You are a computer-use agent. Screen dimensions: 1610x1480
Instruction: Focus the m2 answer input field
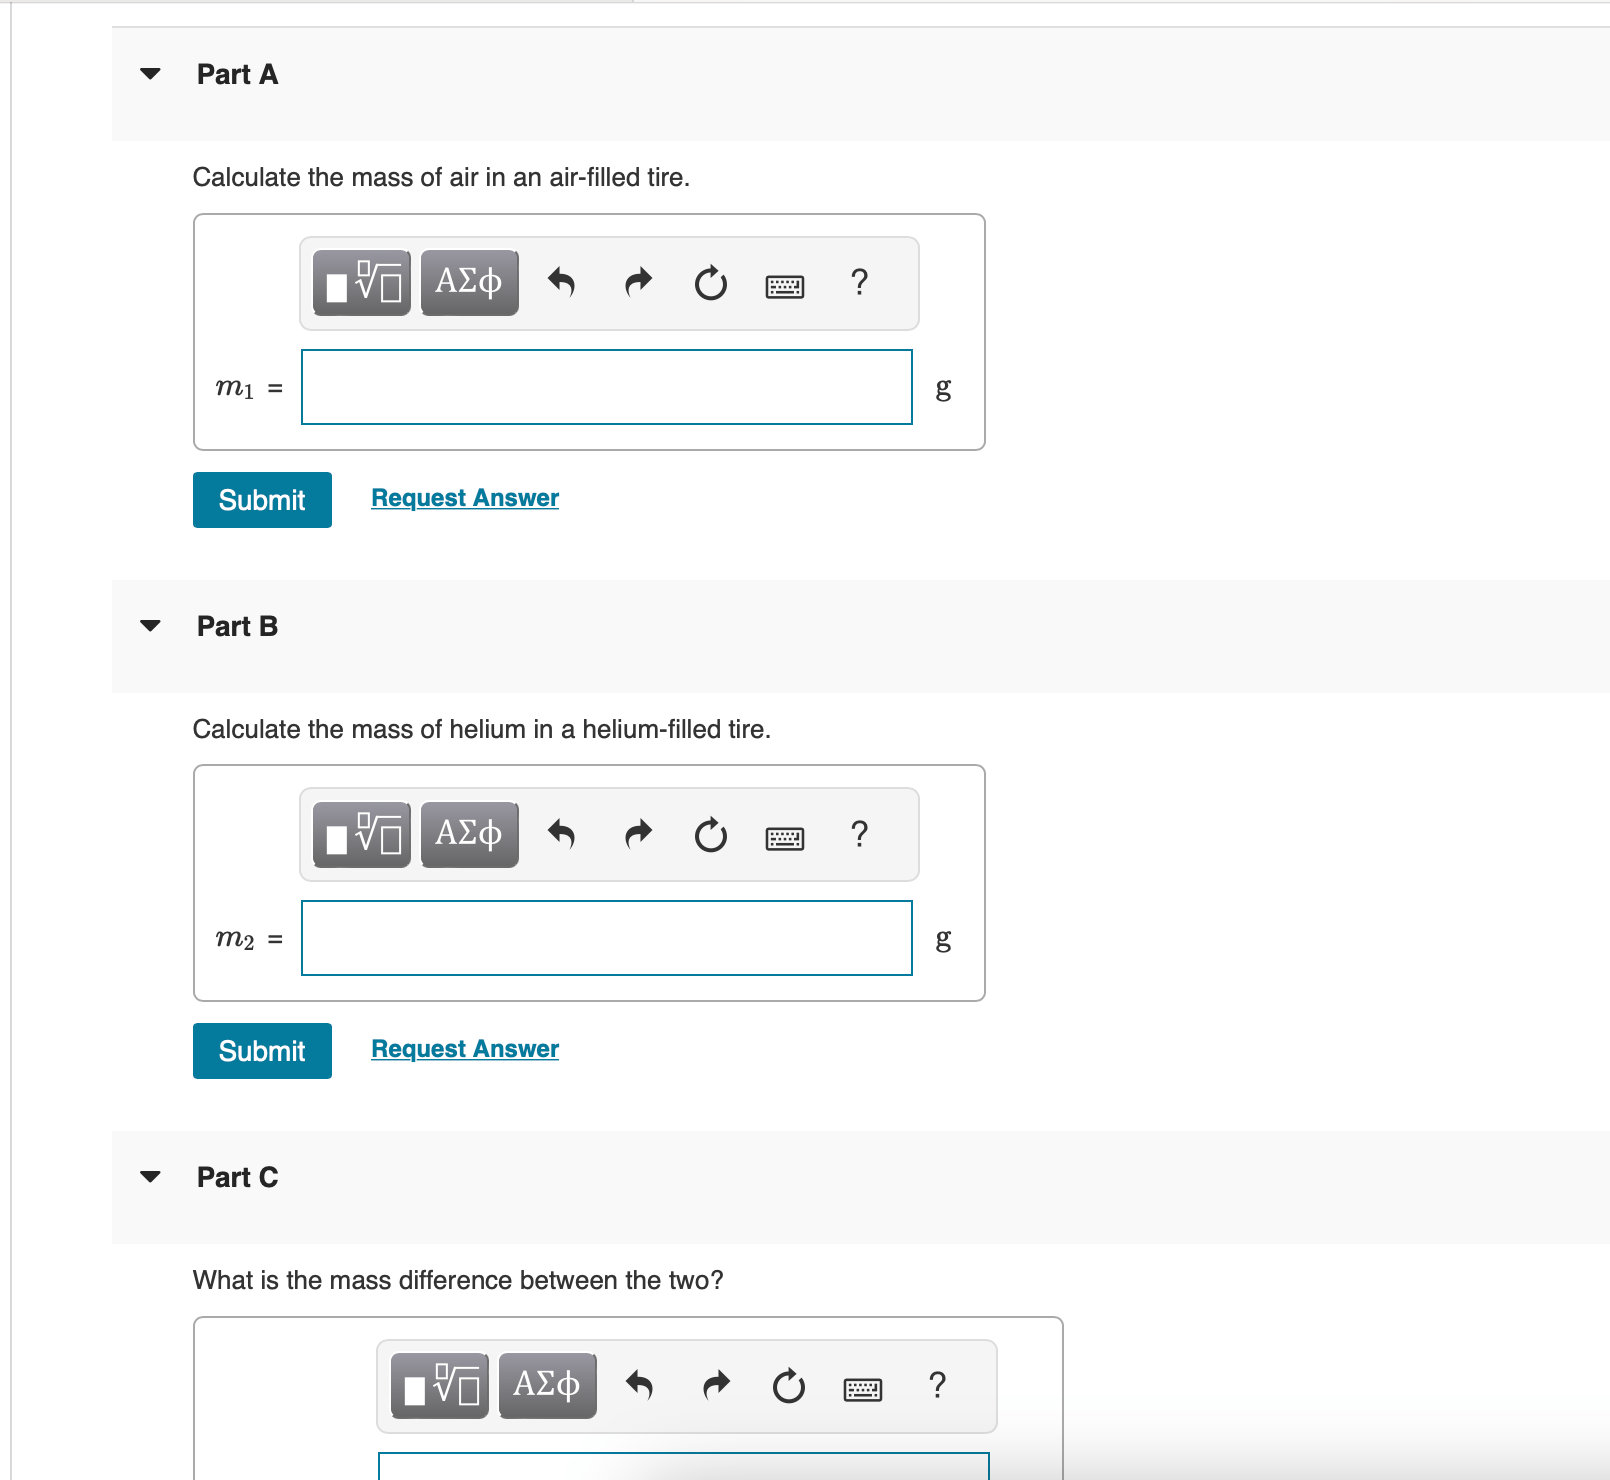[607, 938]
